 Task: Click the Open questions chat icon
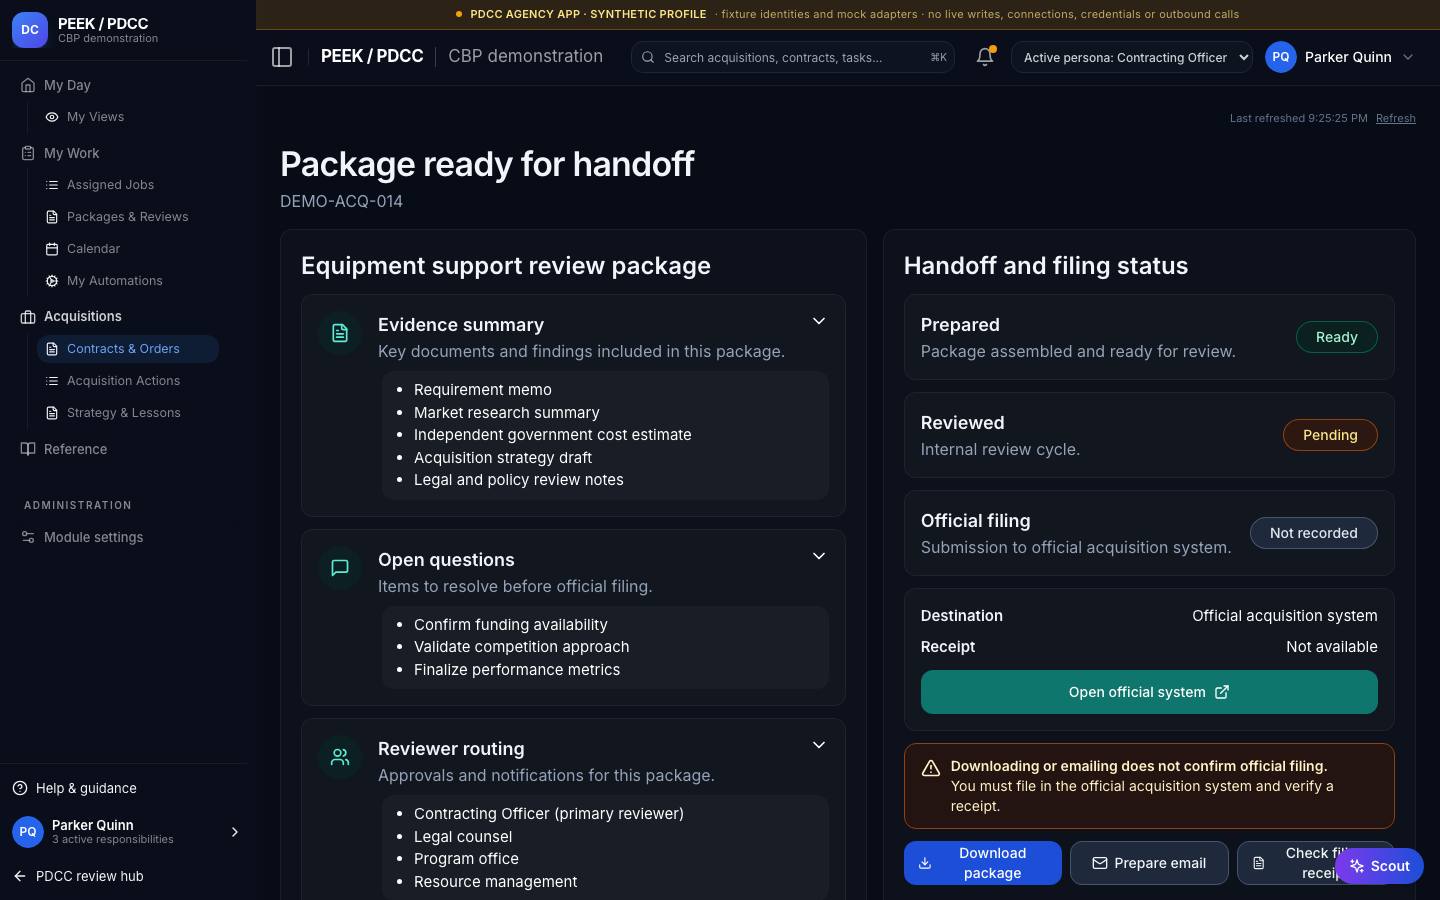click(x=340, y=568)
